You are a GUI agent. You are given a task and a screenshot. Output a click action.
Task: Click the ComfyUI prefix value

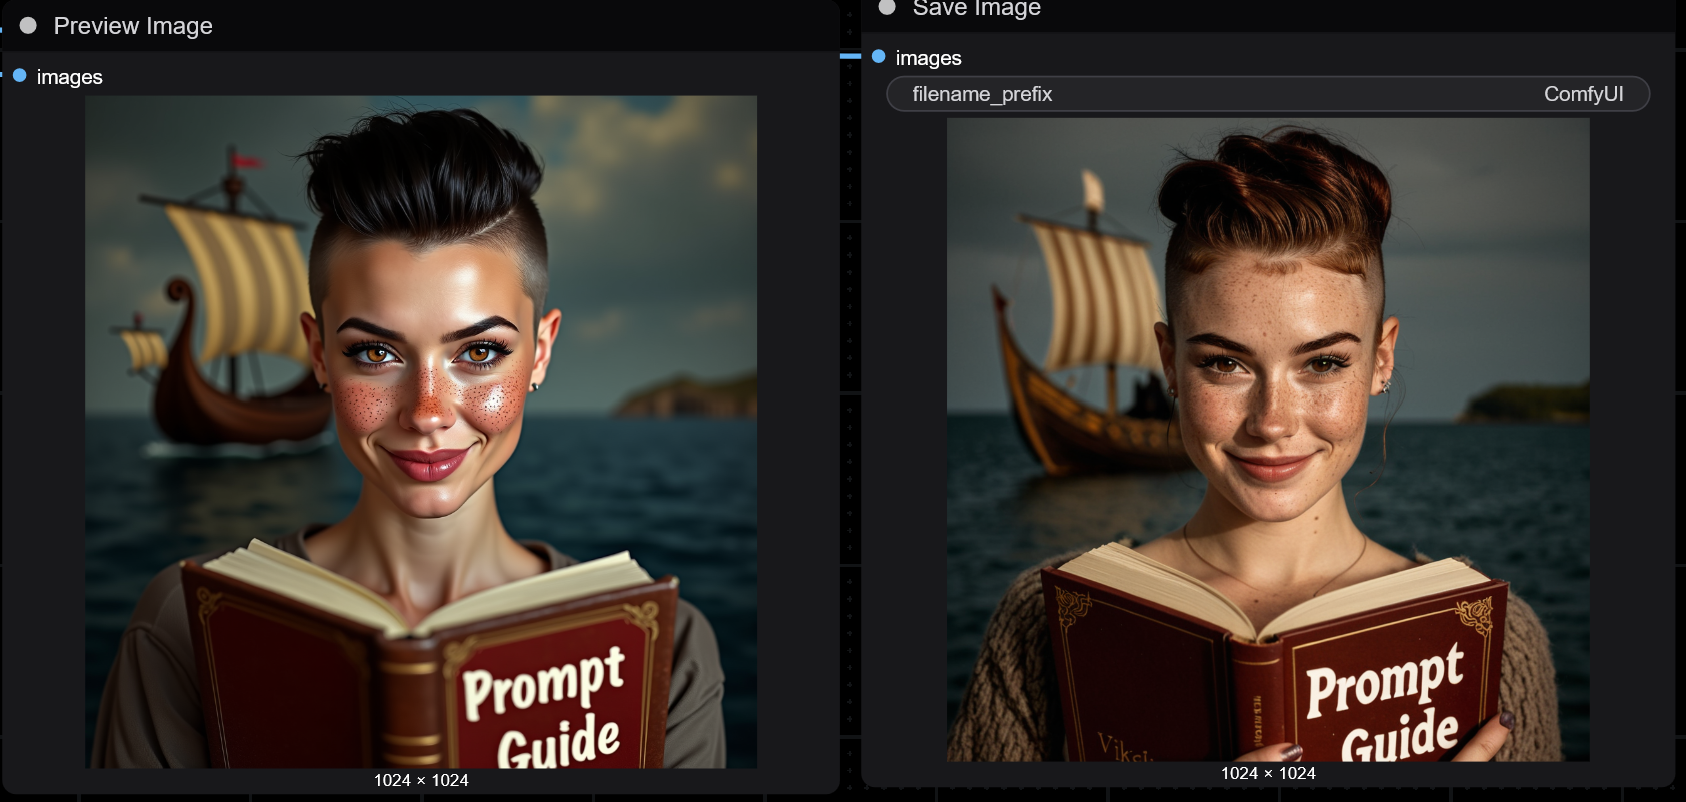1583,94
